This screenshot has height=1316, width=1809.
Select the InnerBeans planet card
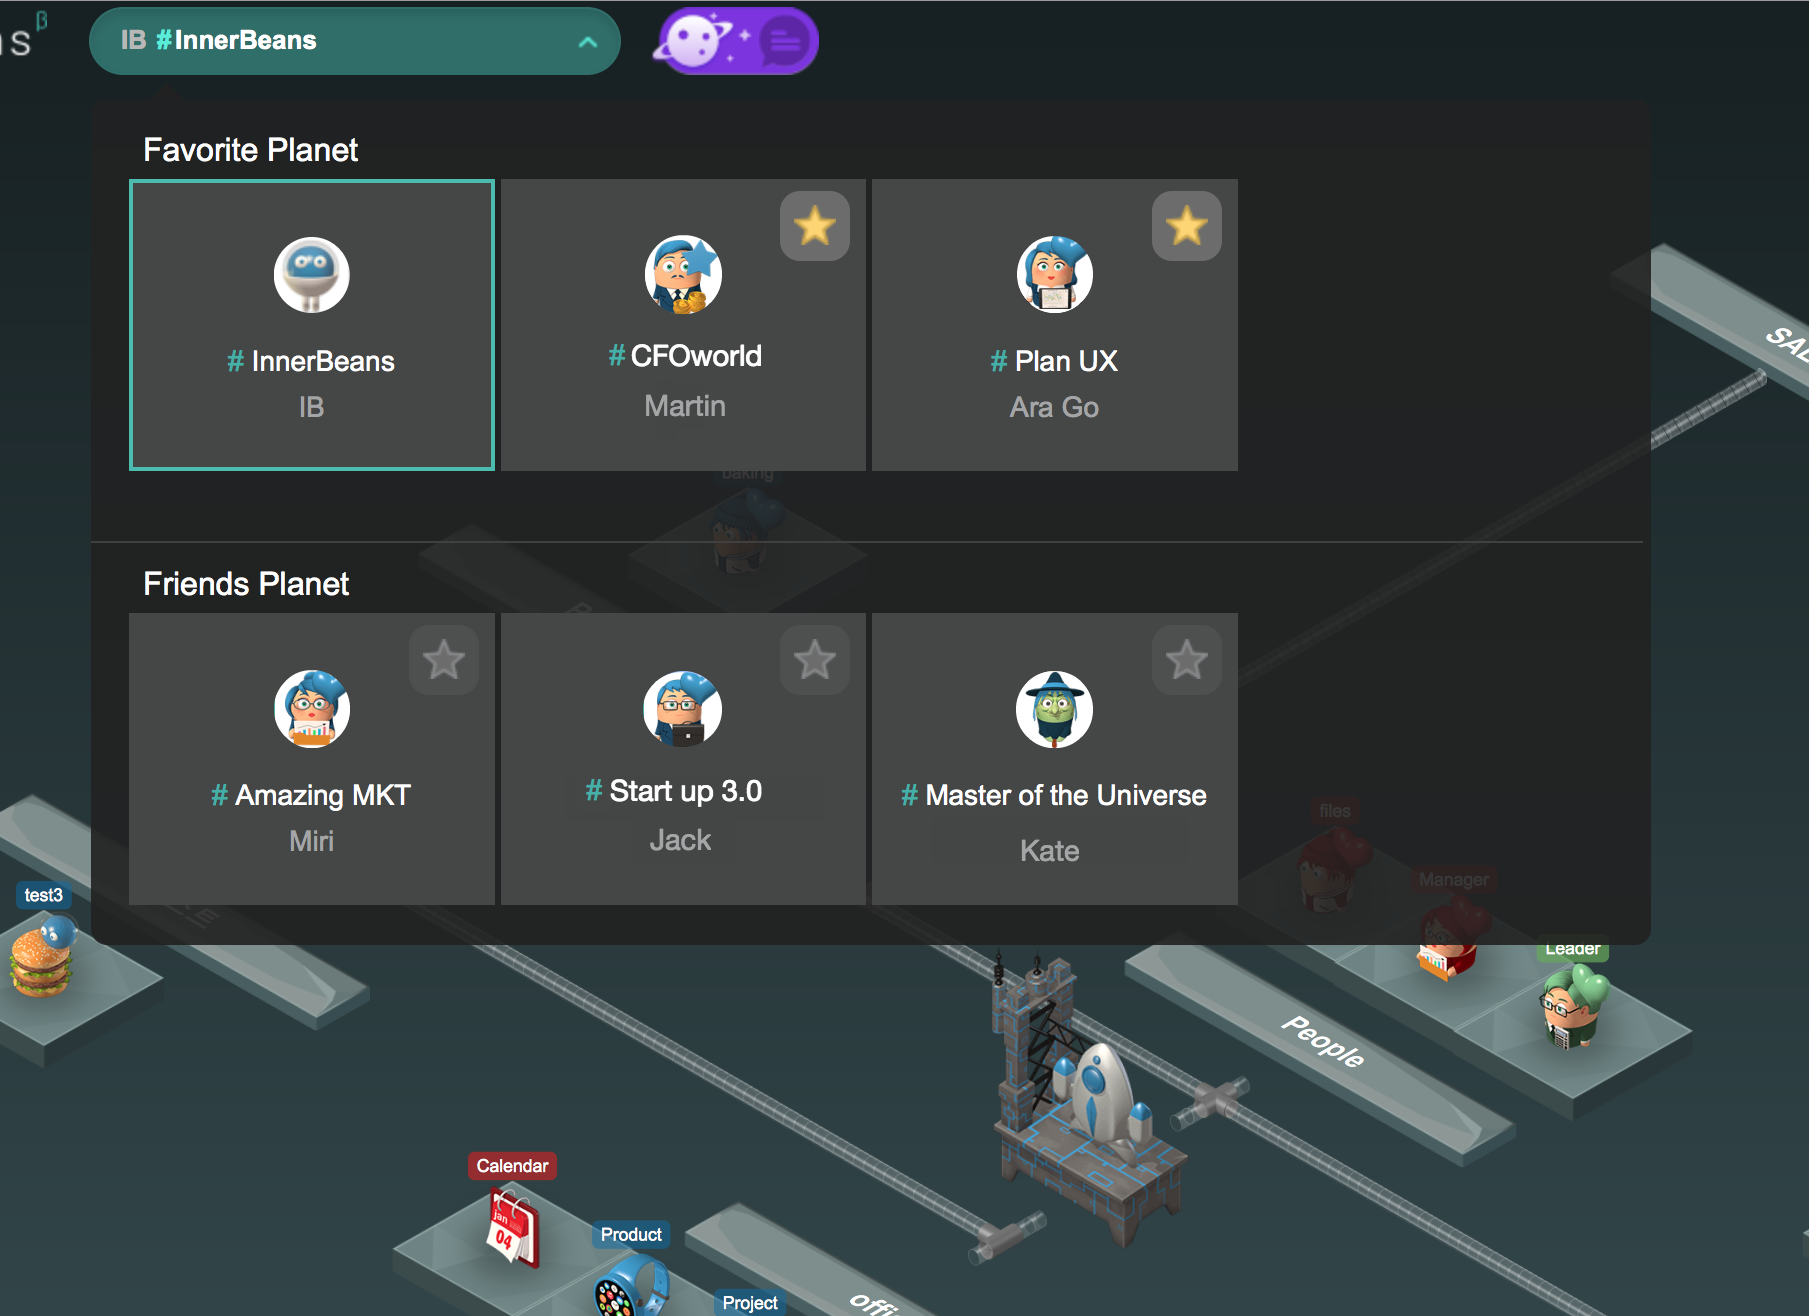click(x=312, y=325)
